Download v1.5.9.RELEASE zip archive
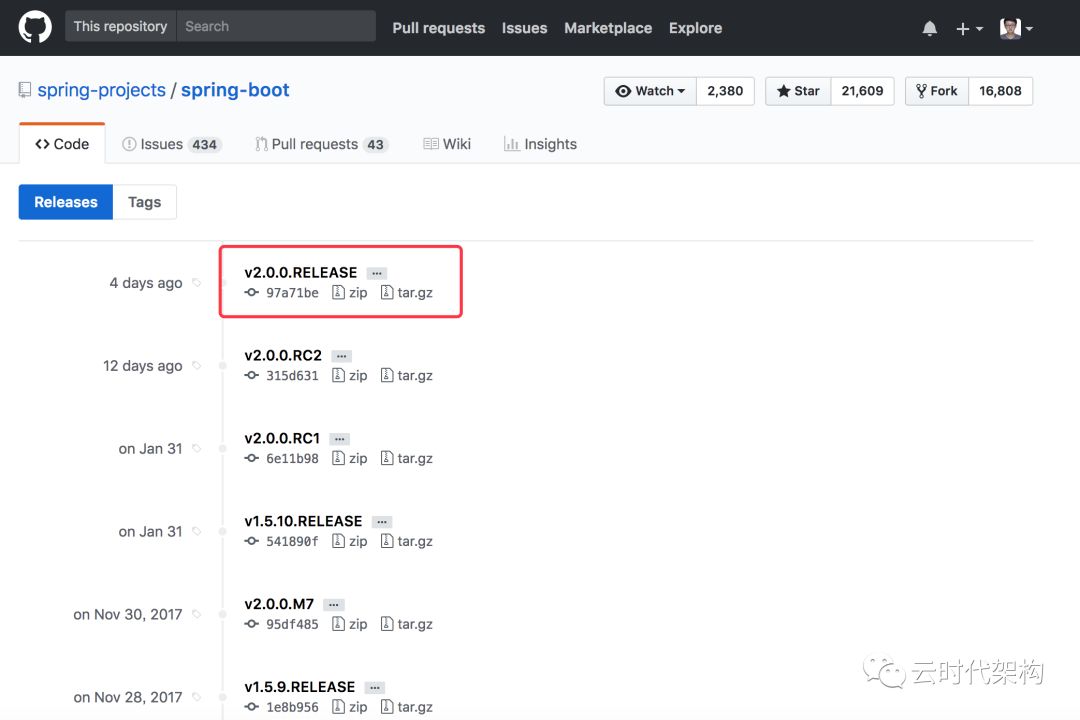 (350, 707)
